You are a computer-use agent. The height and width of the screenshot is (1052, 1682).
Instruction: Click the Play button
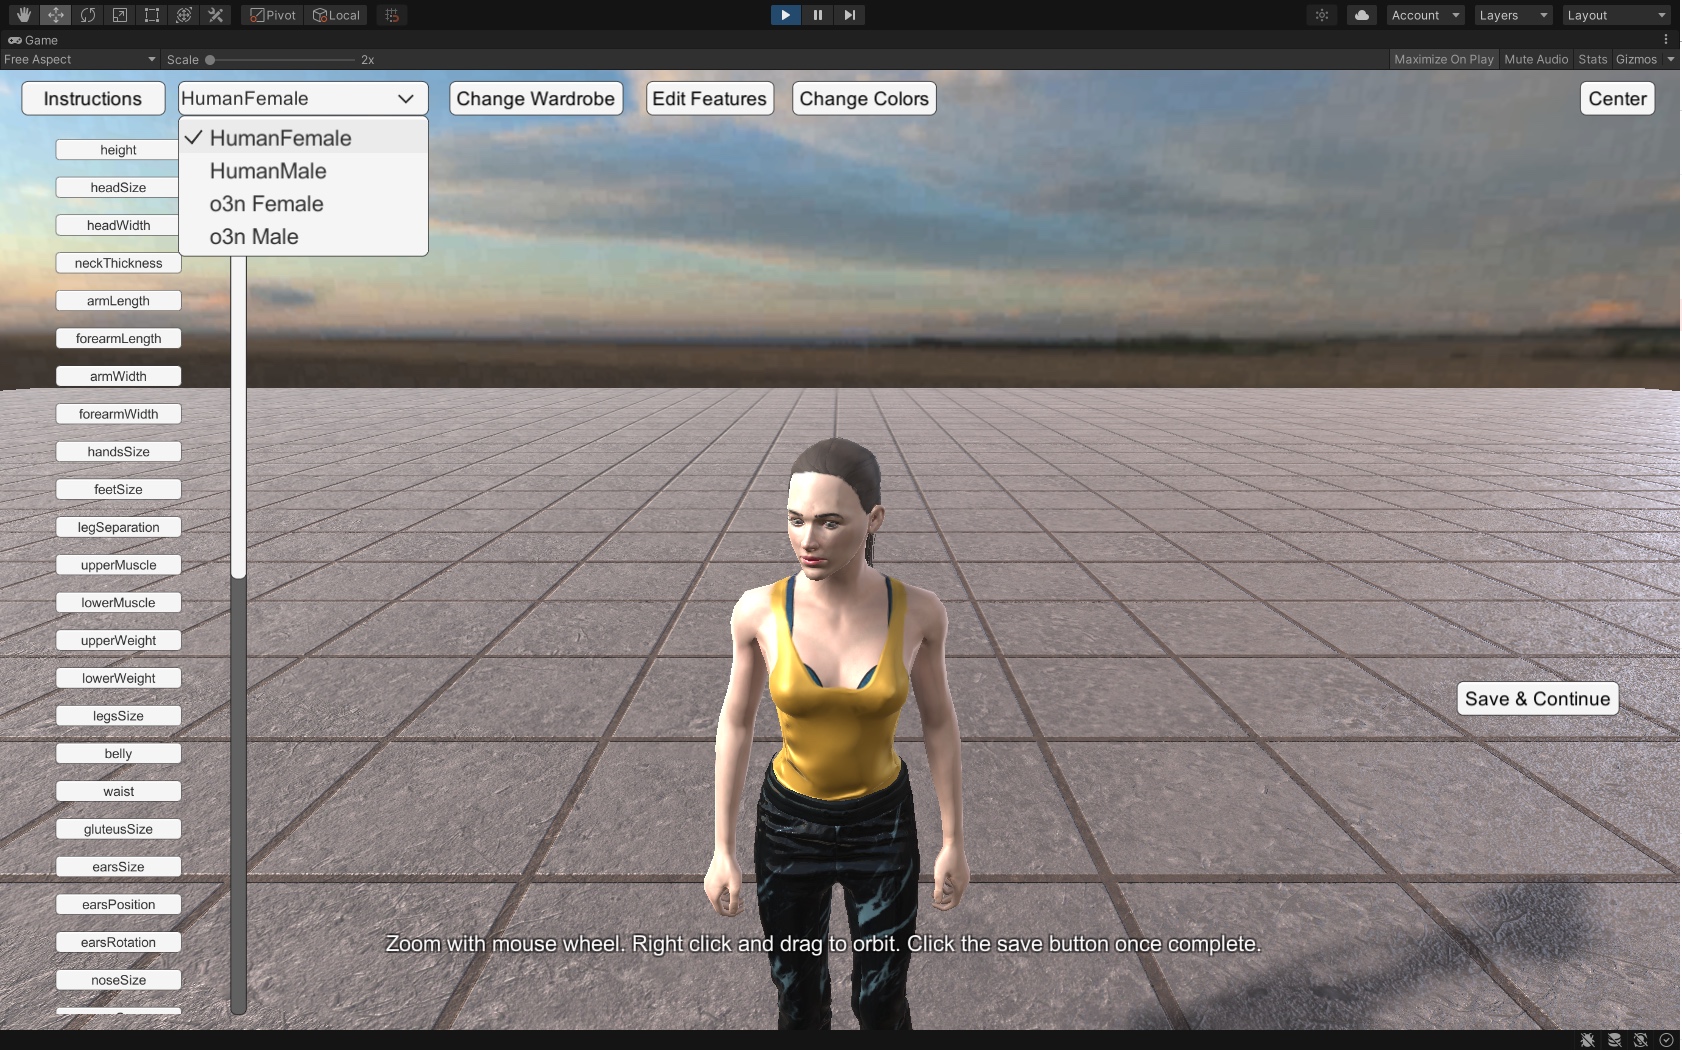[x=786, y=15]
